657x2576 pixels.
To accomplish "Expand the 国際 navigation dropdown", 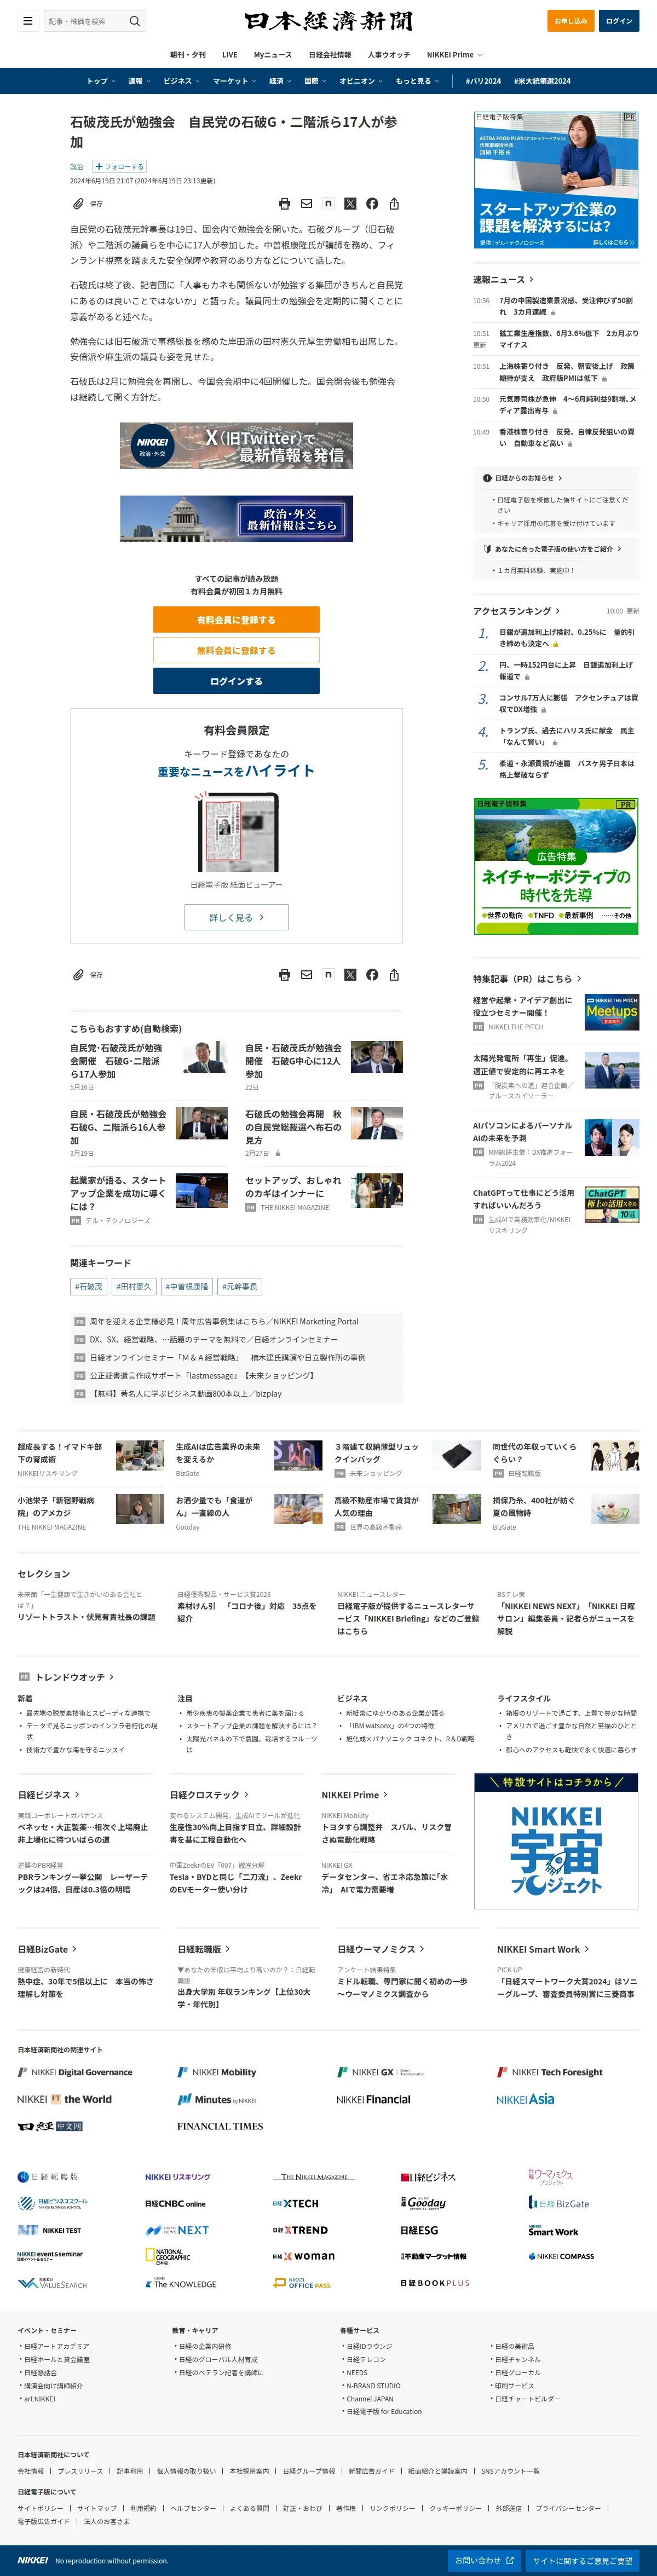I will [315, 81].
